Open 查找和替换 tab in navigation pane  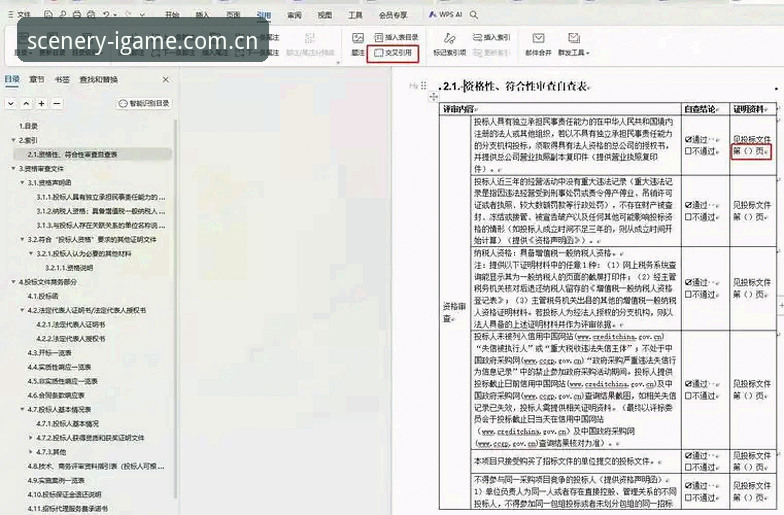[98, 80]
